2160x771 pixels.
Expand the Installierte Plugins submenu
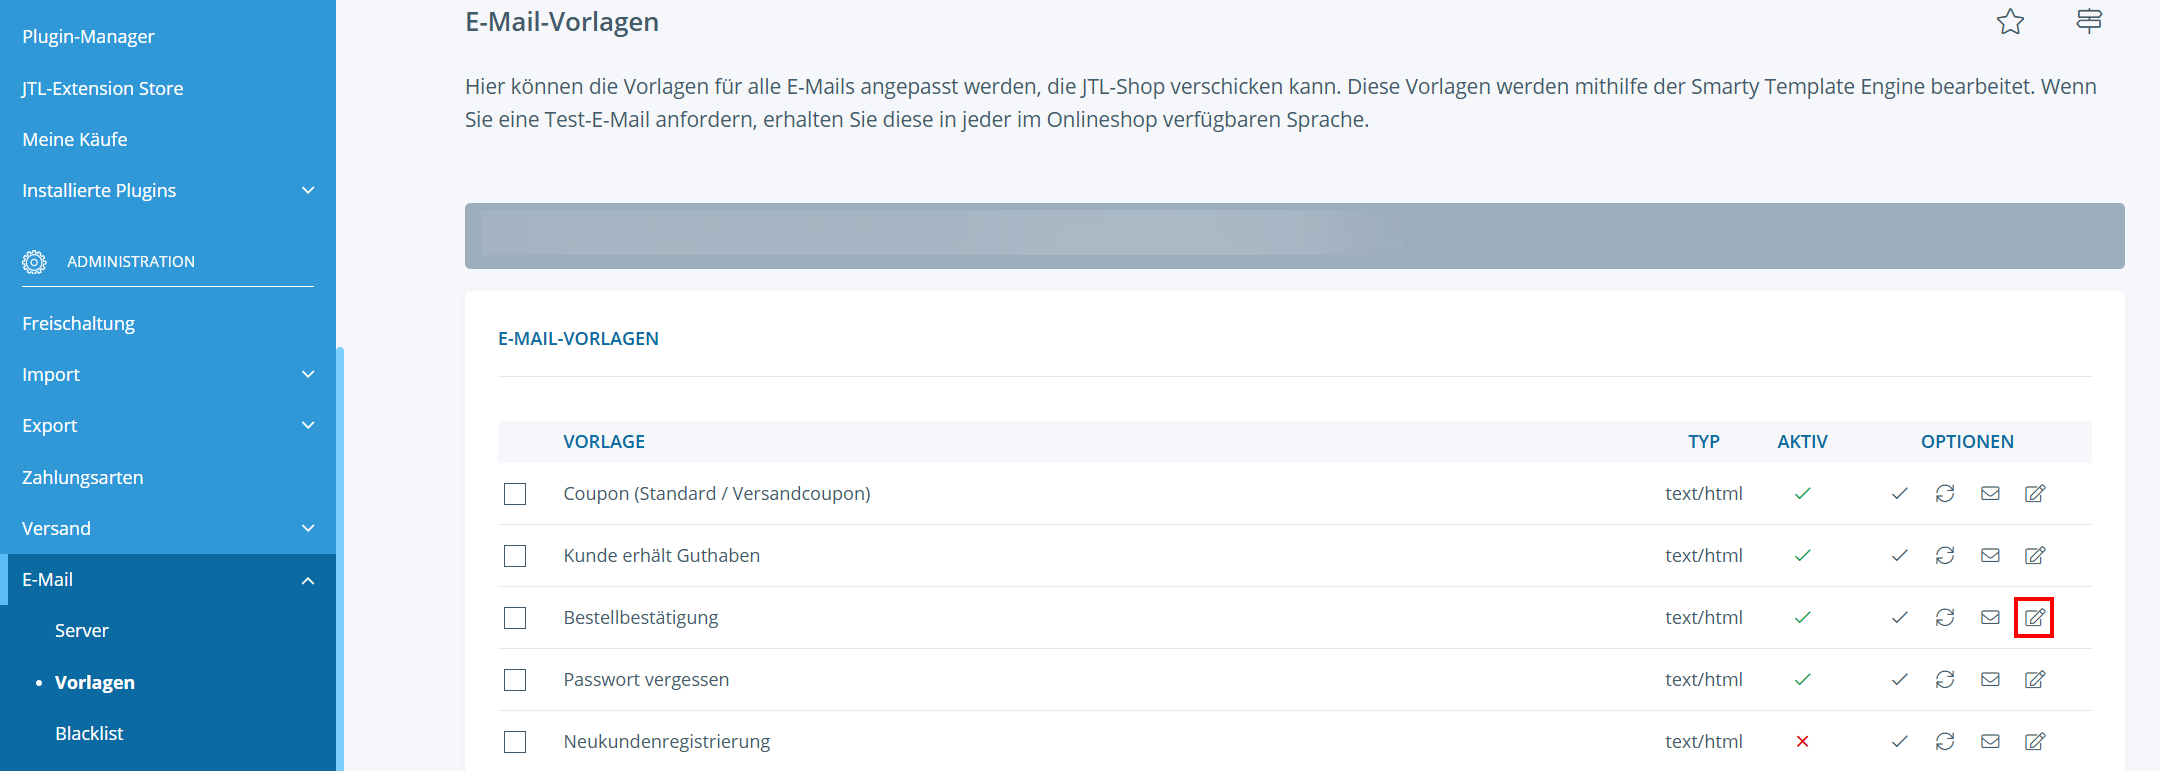[x=308, y=191]
